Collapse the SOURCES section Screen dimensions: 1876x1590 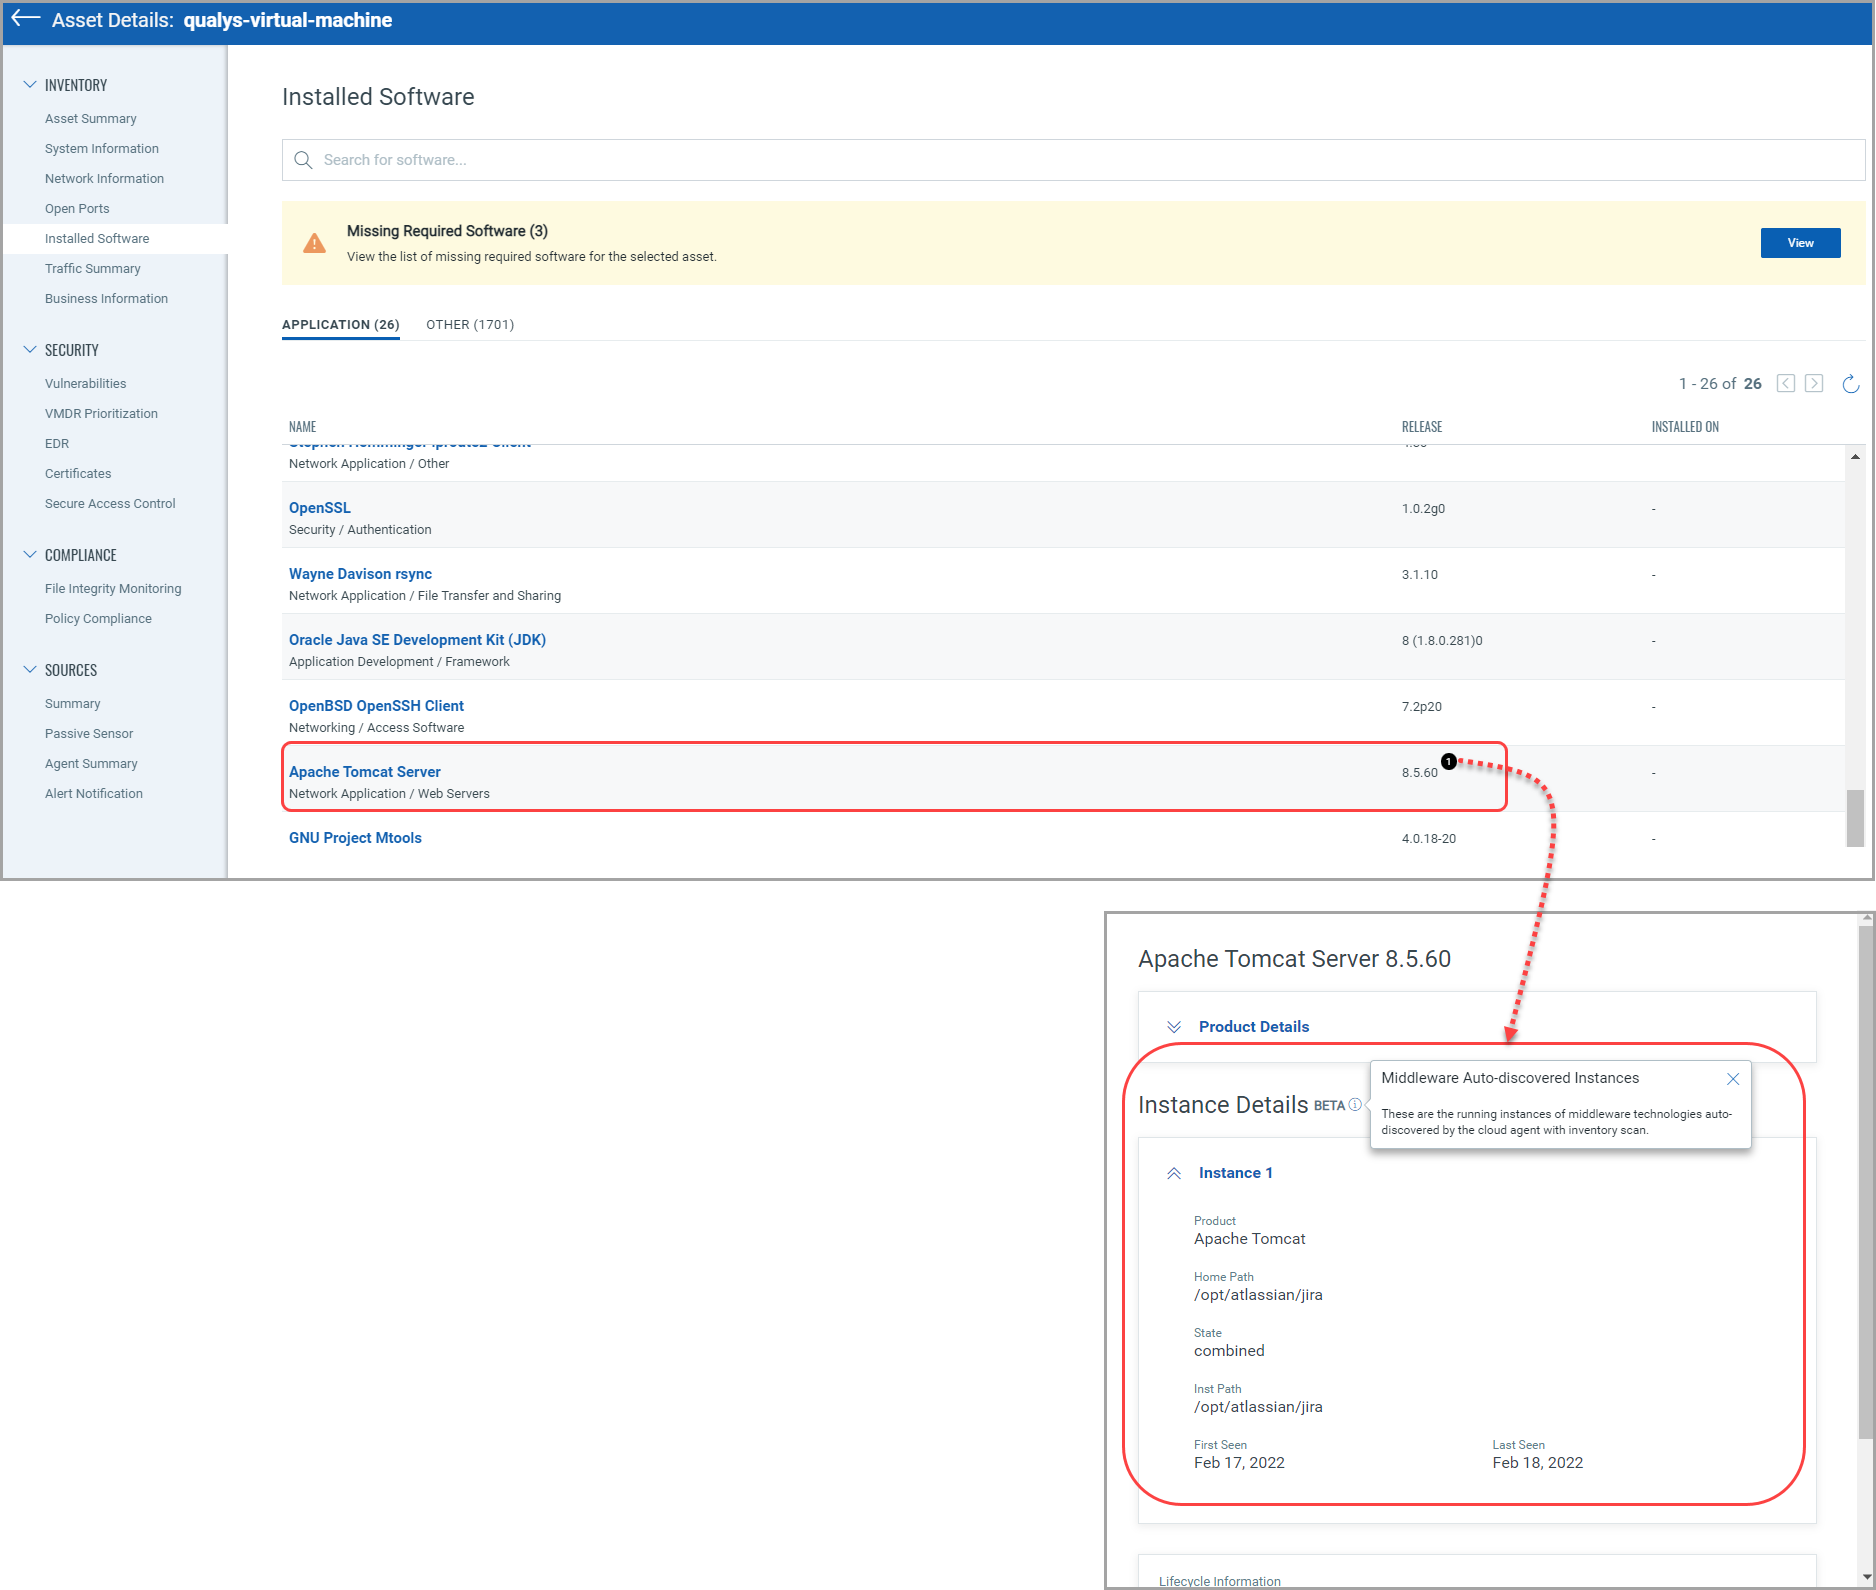point(30,670)
